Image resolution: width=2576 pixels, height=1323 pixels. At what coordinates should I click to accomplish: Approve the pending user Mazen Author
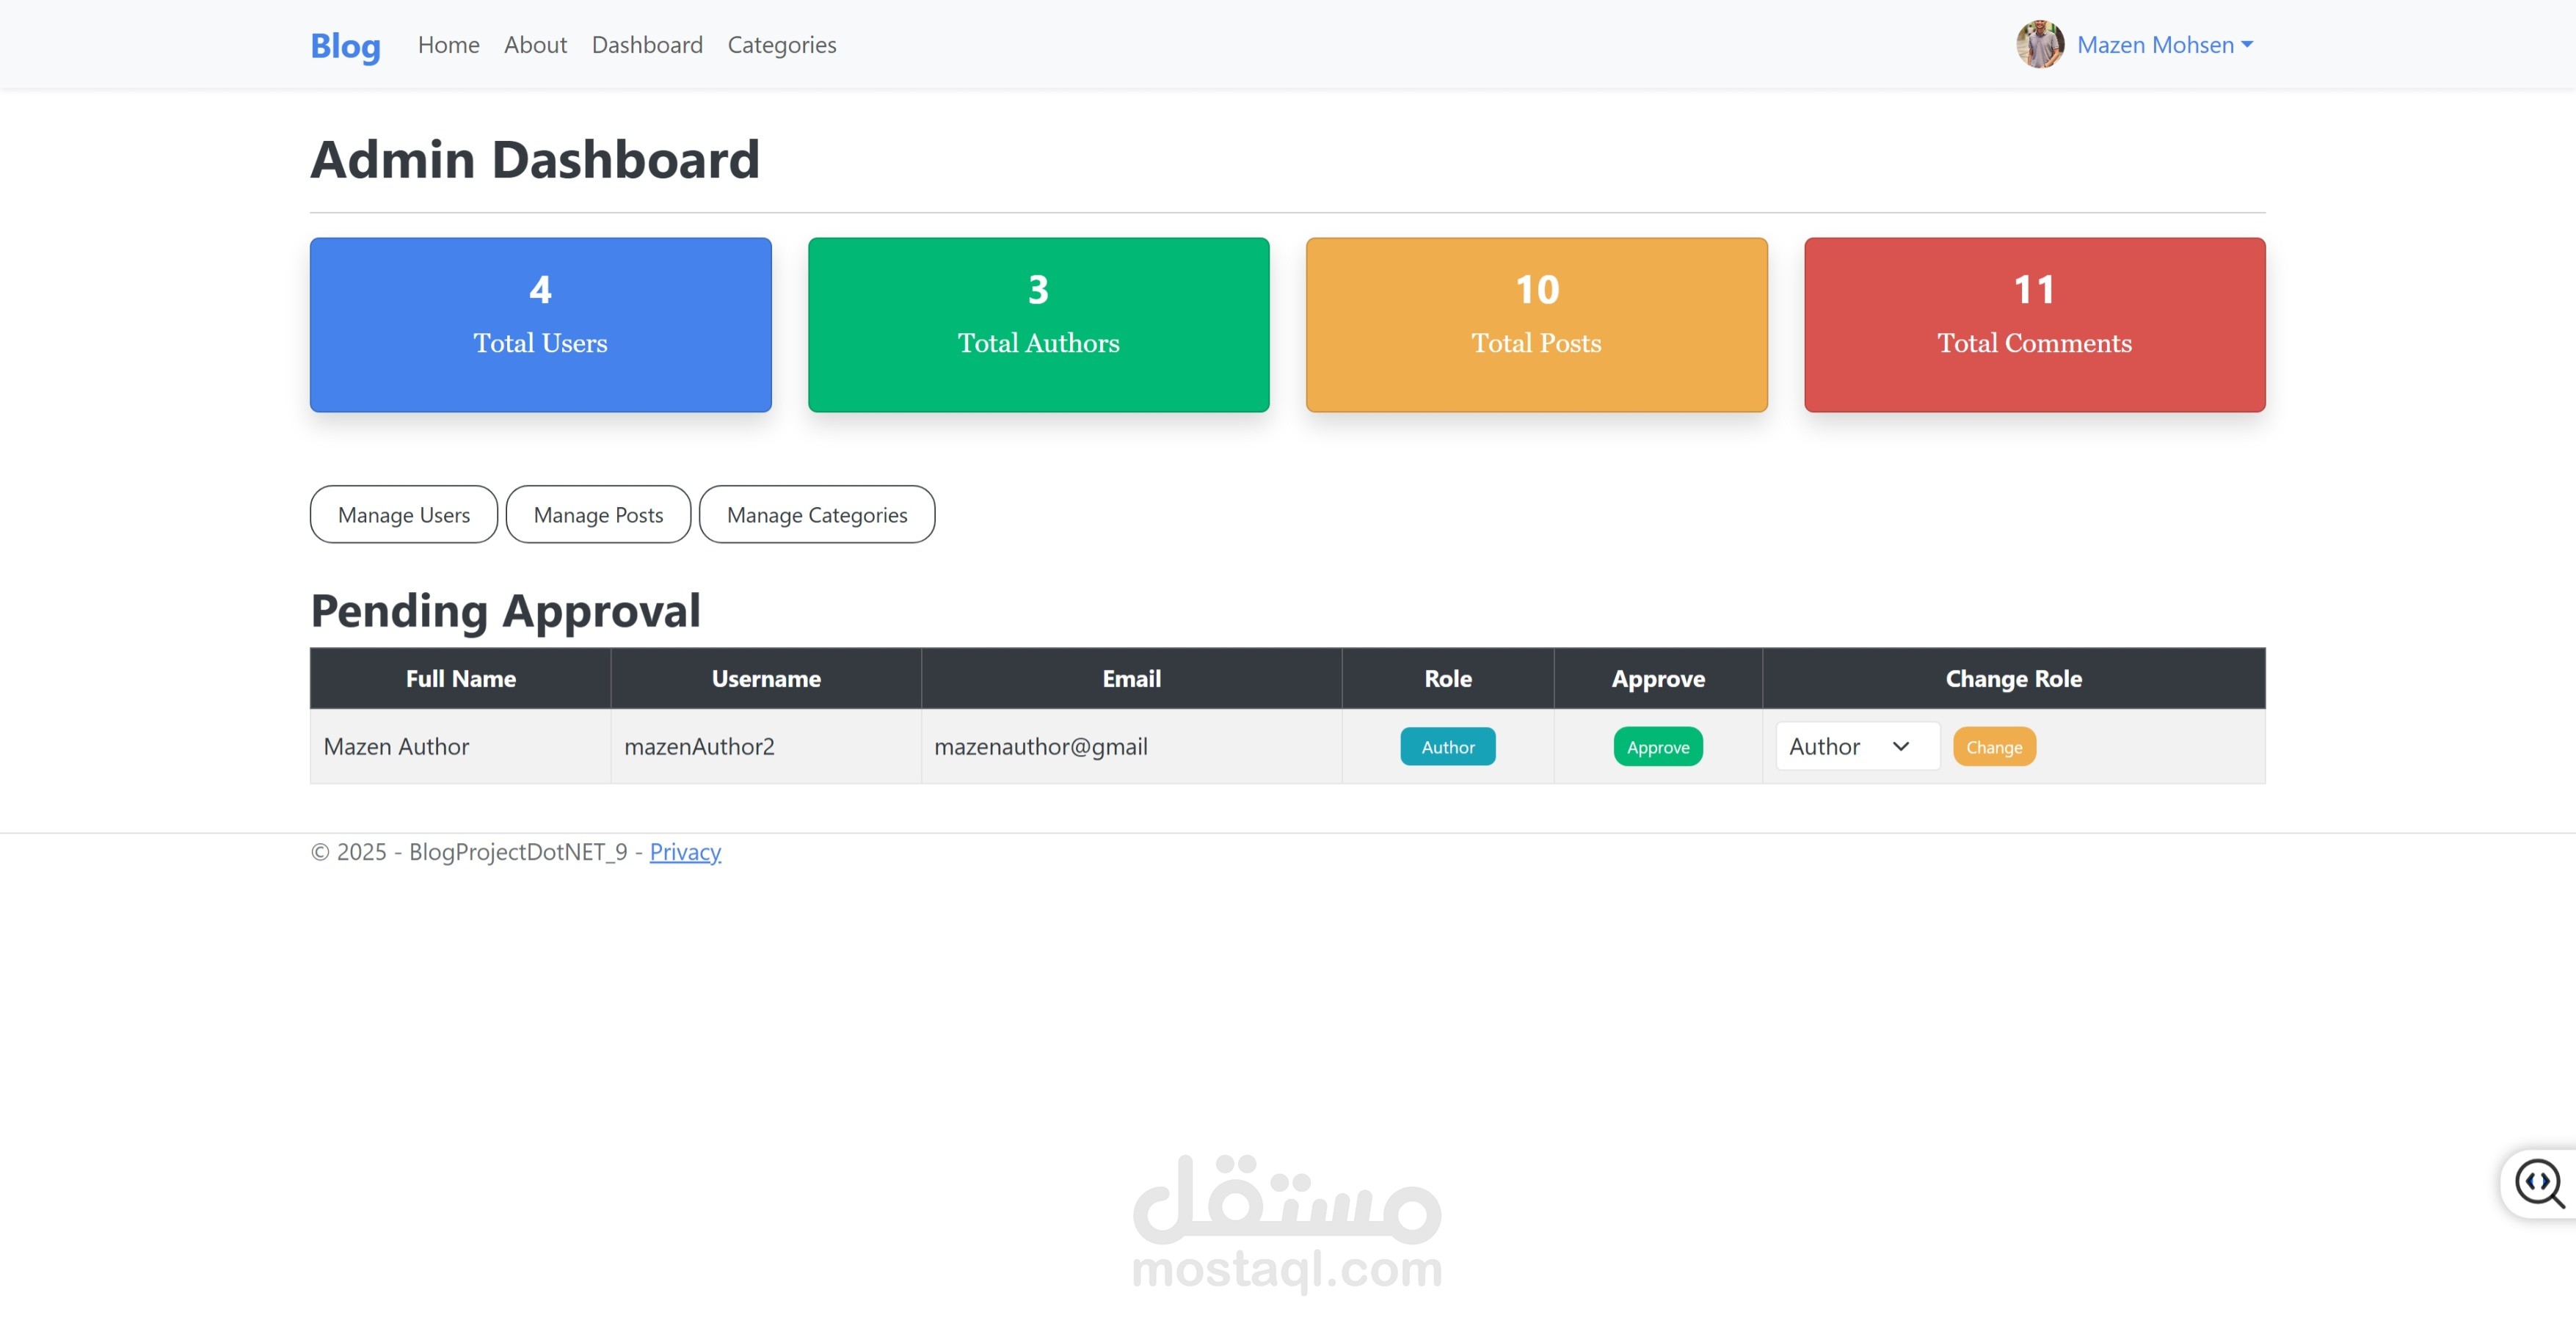point(1657,746)
